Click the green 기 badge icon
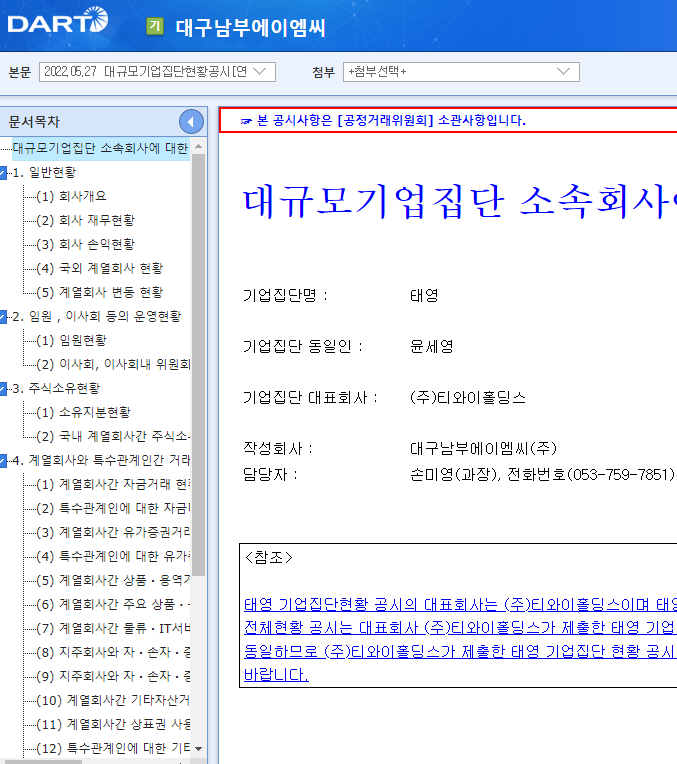Screen dimensions: 677x764 pyautogui.click(x=155, y=26)
